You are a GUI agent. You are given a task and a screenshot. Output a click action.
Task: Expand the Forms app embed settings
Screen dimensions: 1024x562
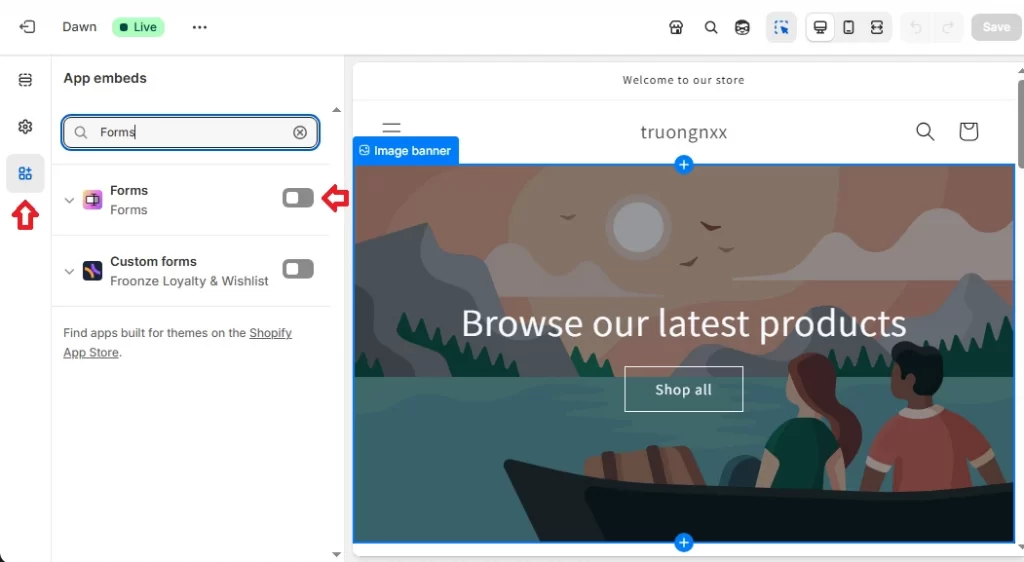(69, 200)
